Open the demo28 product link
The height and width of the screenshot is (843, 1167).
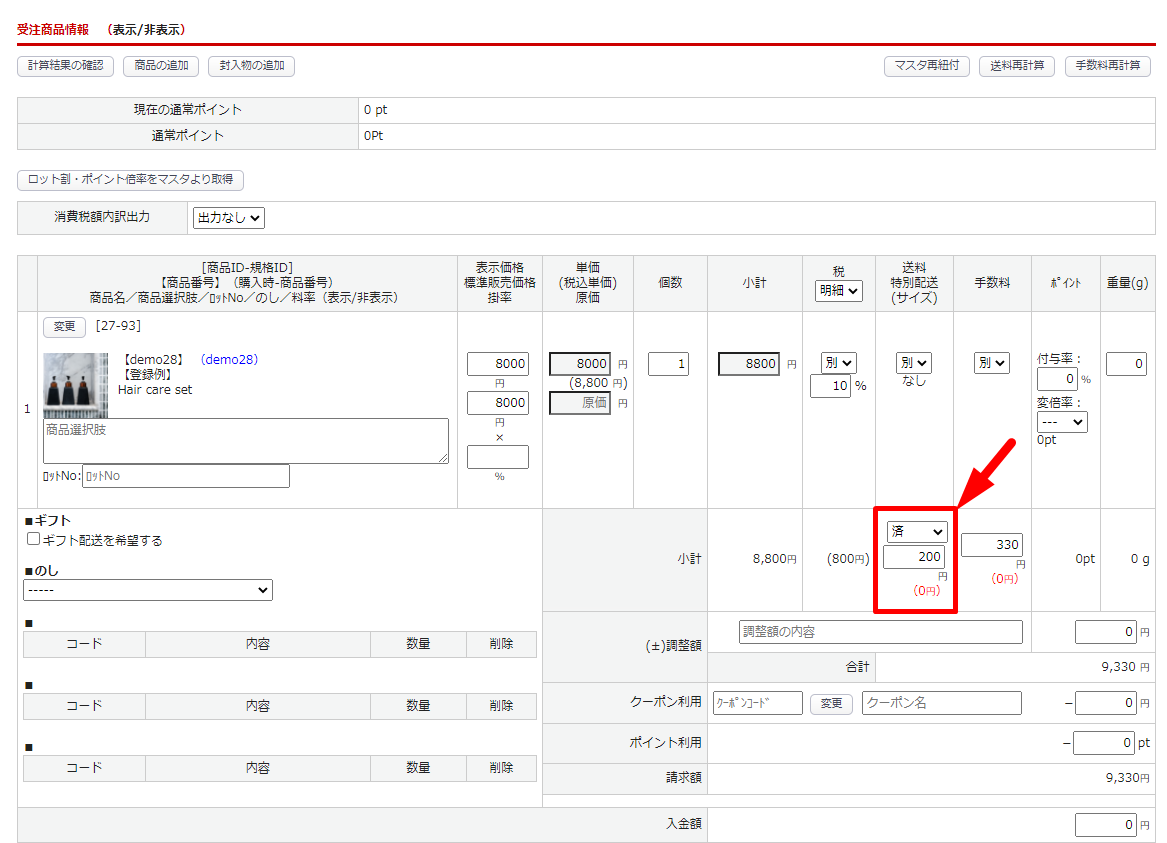(229, 360)
